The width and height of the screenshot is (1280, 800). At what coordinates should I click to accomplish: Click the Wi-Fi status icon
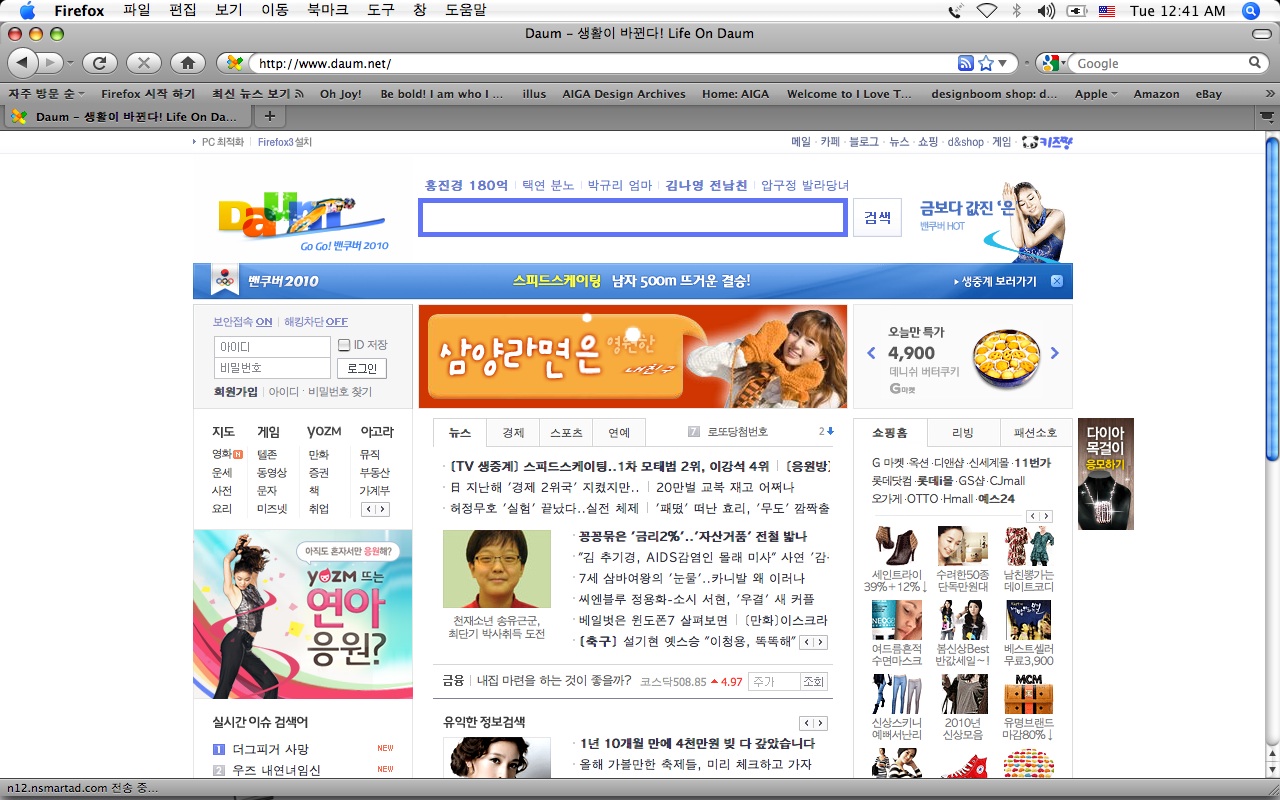[986, 10]
